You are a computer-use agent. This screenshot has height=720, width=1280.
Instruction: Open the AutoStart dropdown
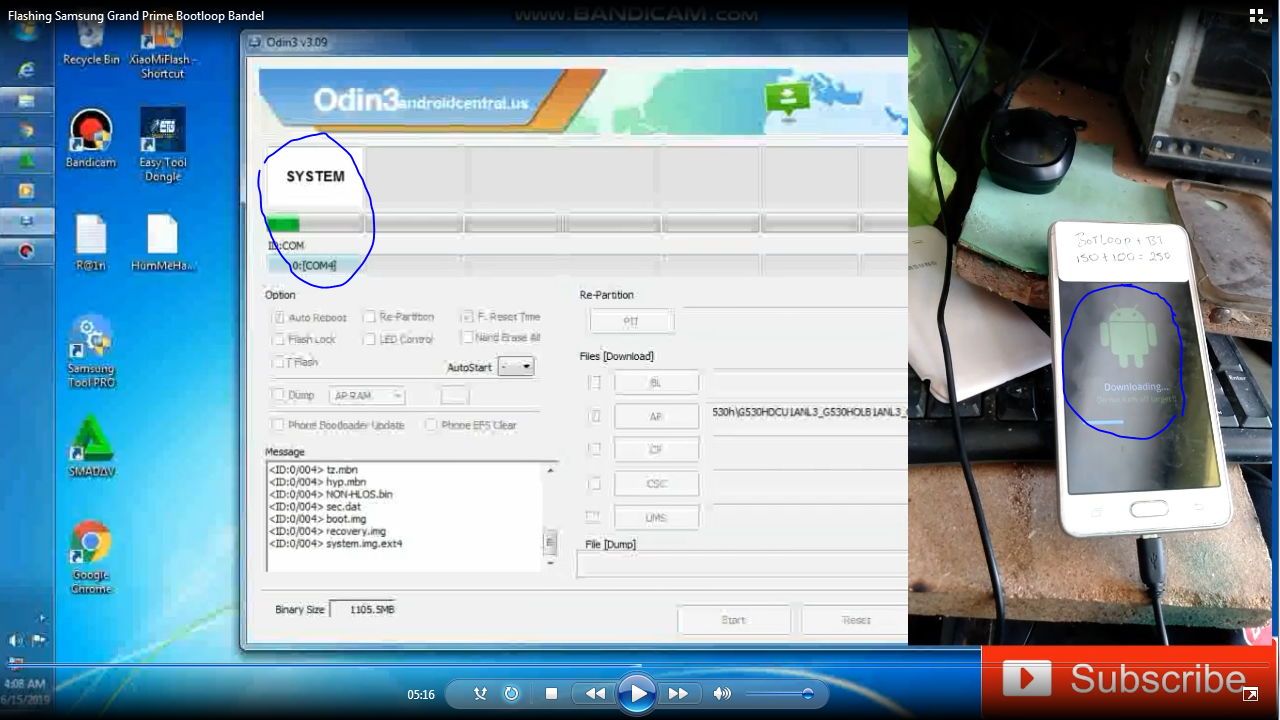pos(516,367)
